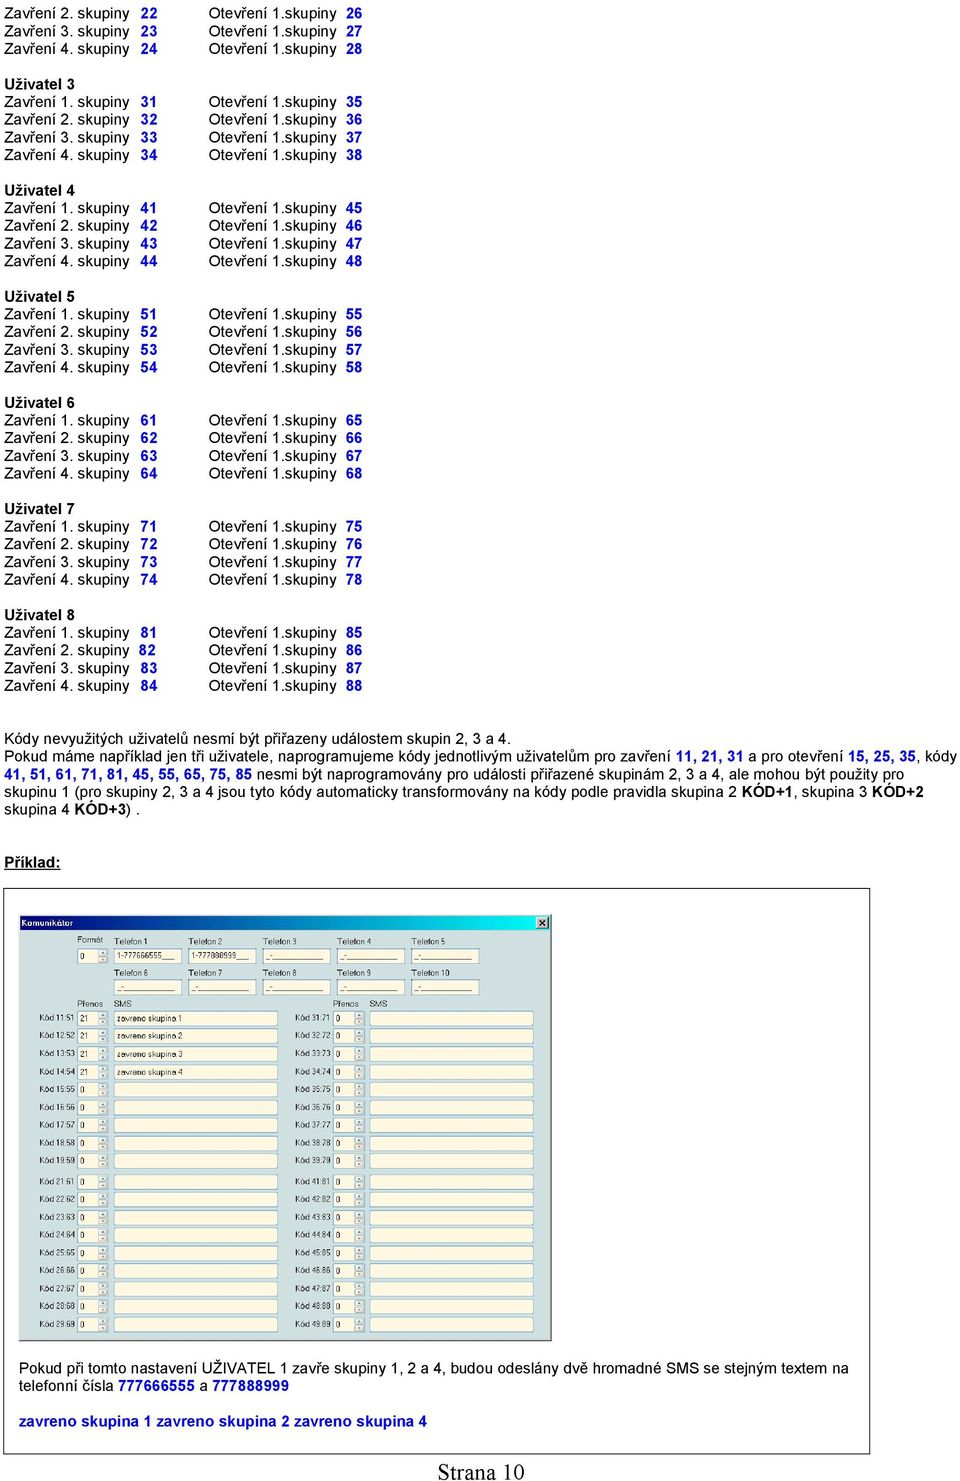Image resolution: width=960 pixels, height=1481 pixels.
Task: Click the Telefon 4 number field
Action: click(x=370, y=956)
